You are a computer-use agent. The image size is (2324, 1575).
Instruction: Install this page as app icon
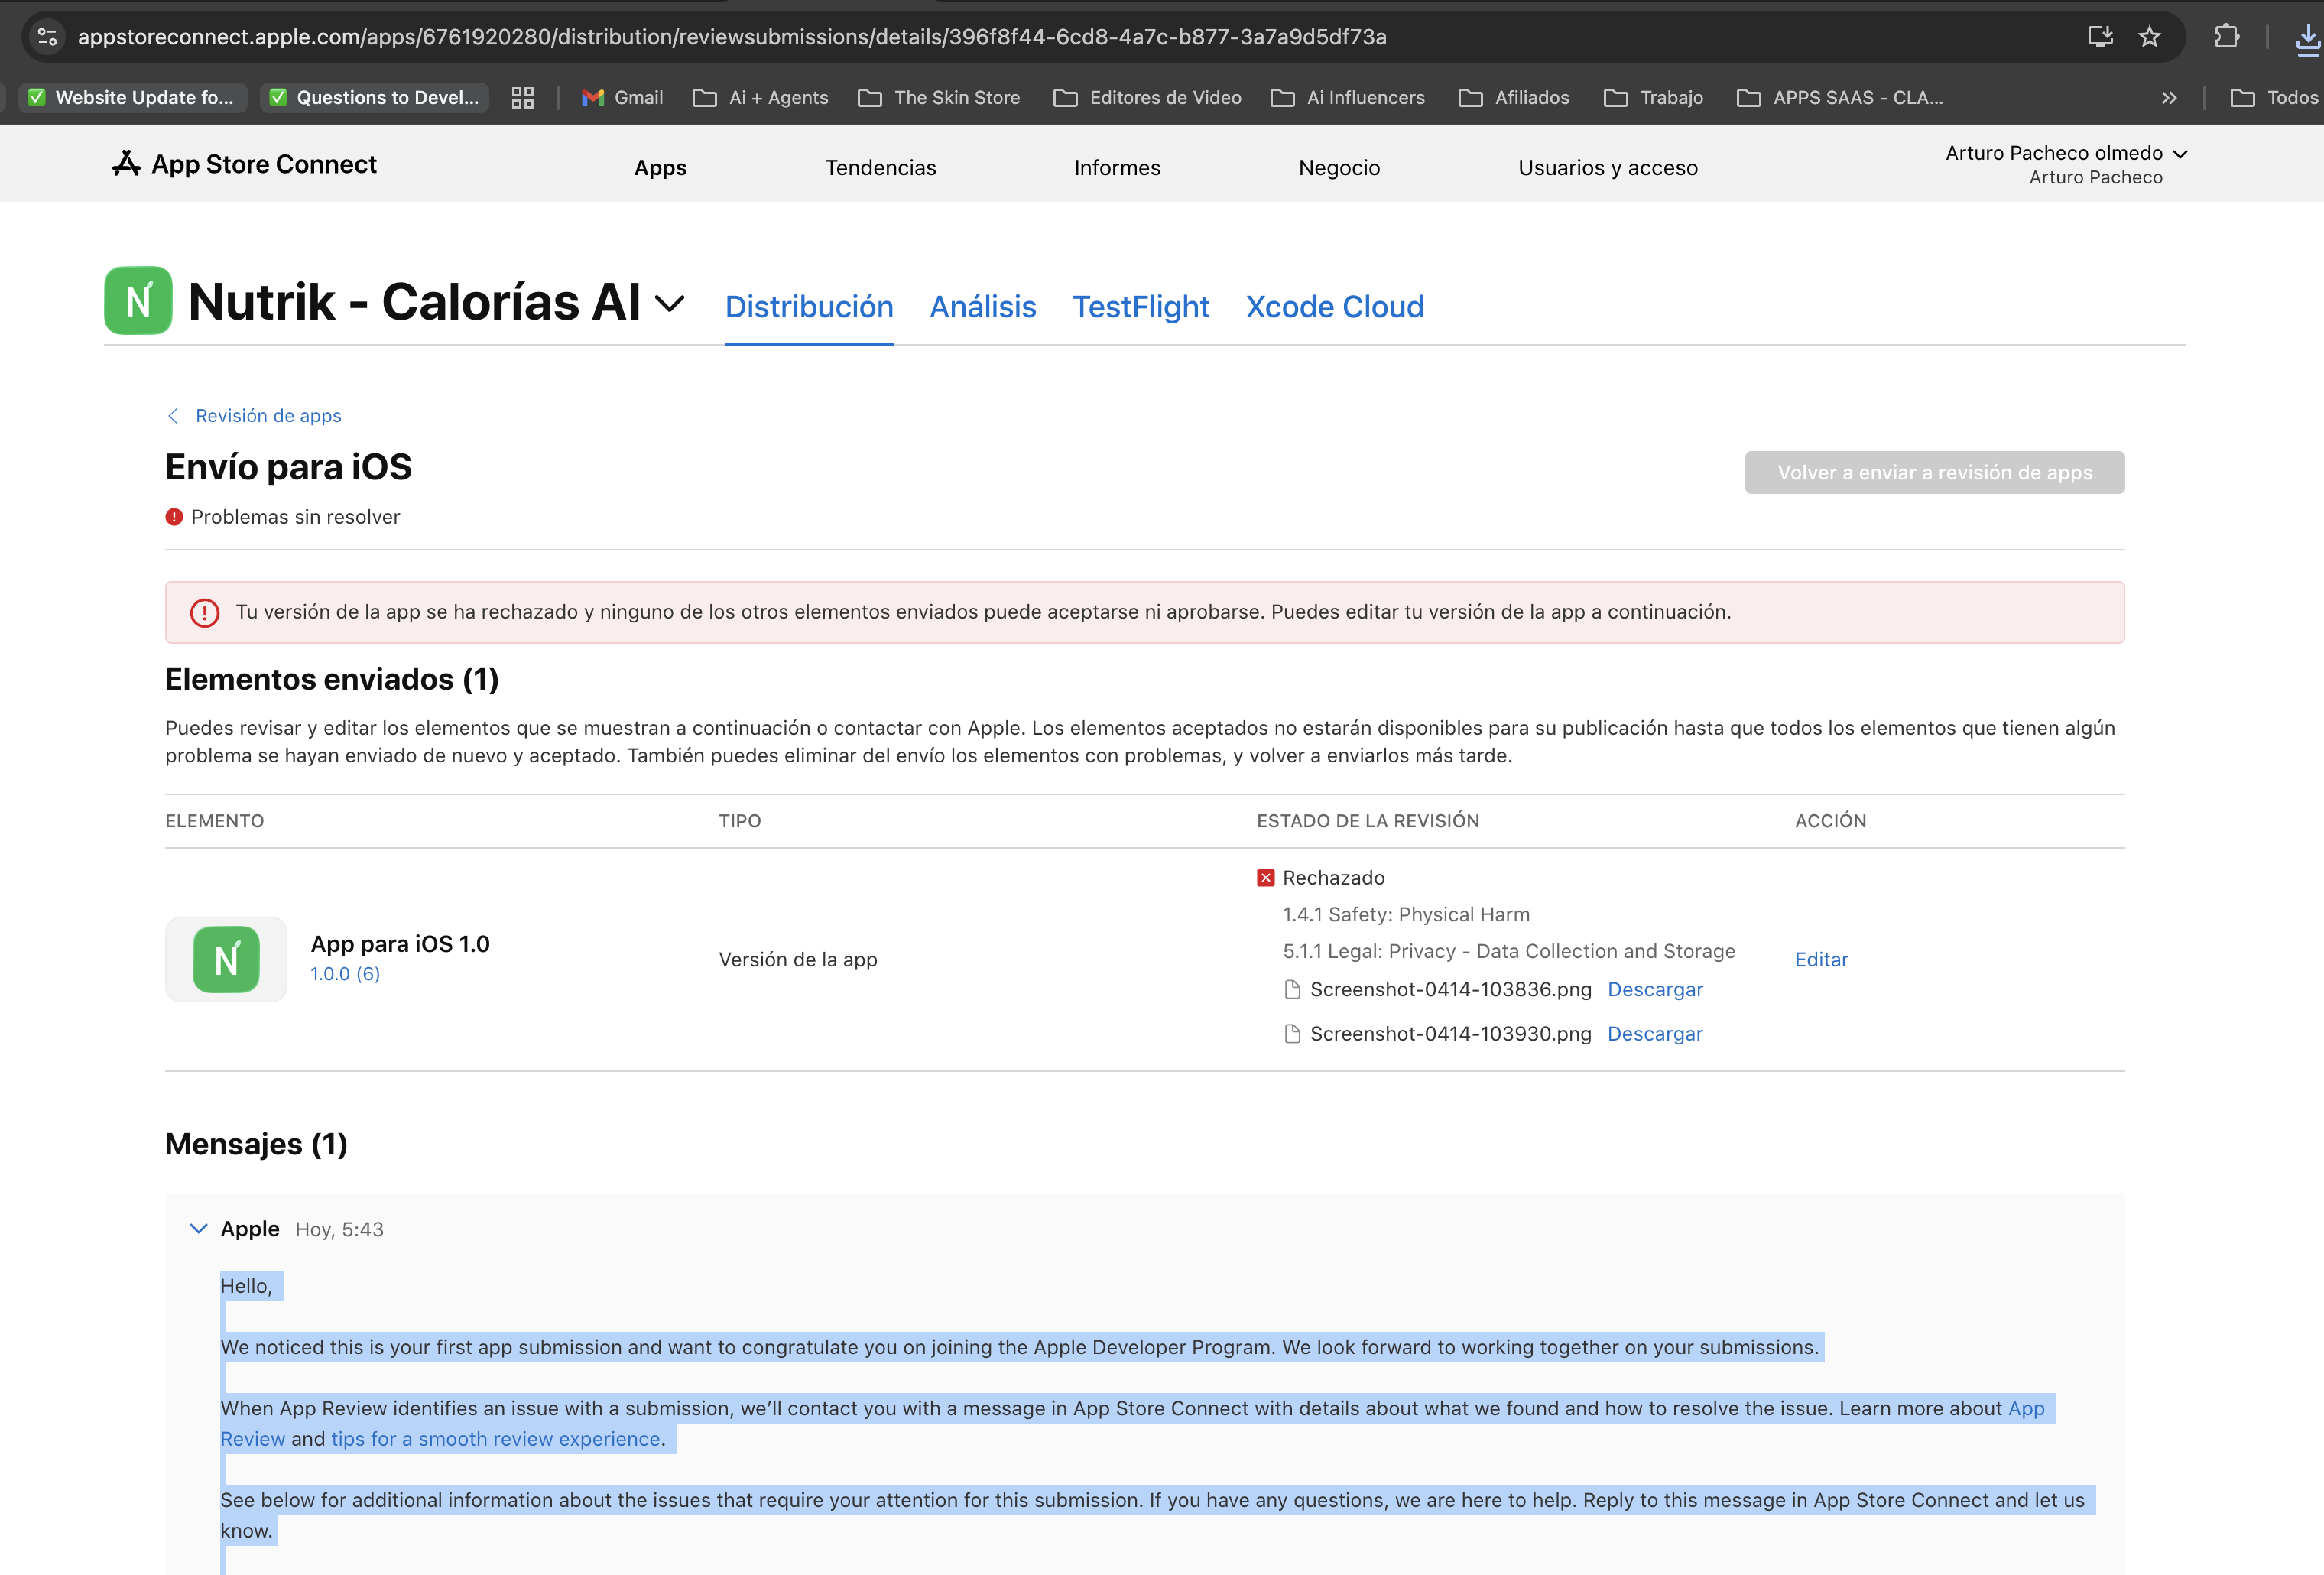click(x=2100, y=37)
